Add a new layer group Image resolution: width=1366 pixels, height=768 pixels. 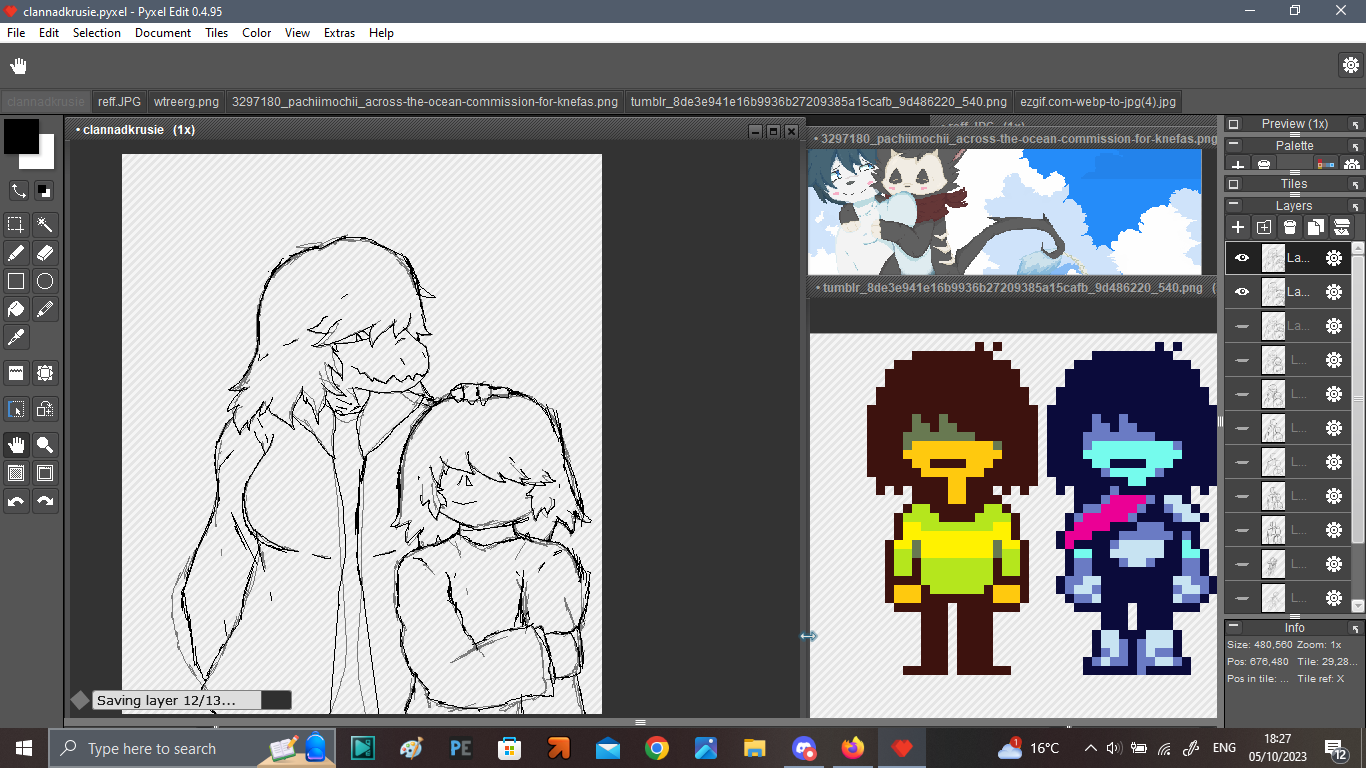[x=1264, y=227]
